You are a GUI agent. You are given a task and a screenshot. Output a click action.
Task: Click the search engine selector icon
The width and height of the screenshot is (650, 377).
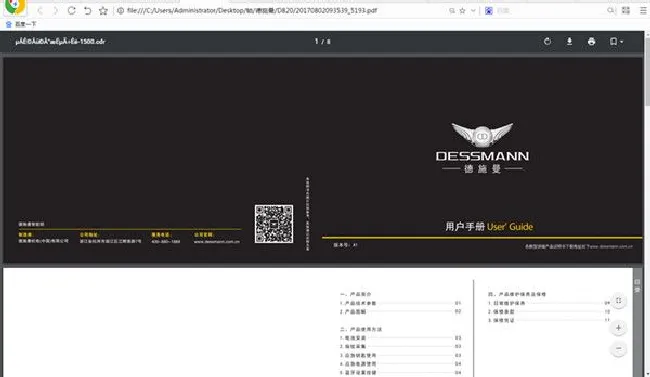point(489,11)
